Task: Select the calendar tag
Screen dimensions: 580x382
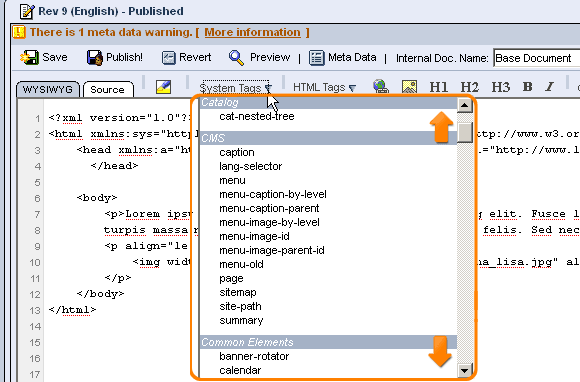Action: tap(240, 371)
